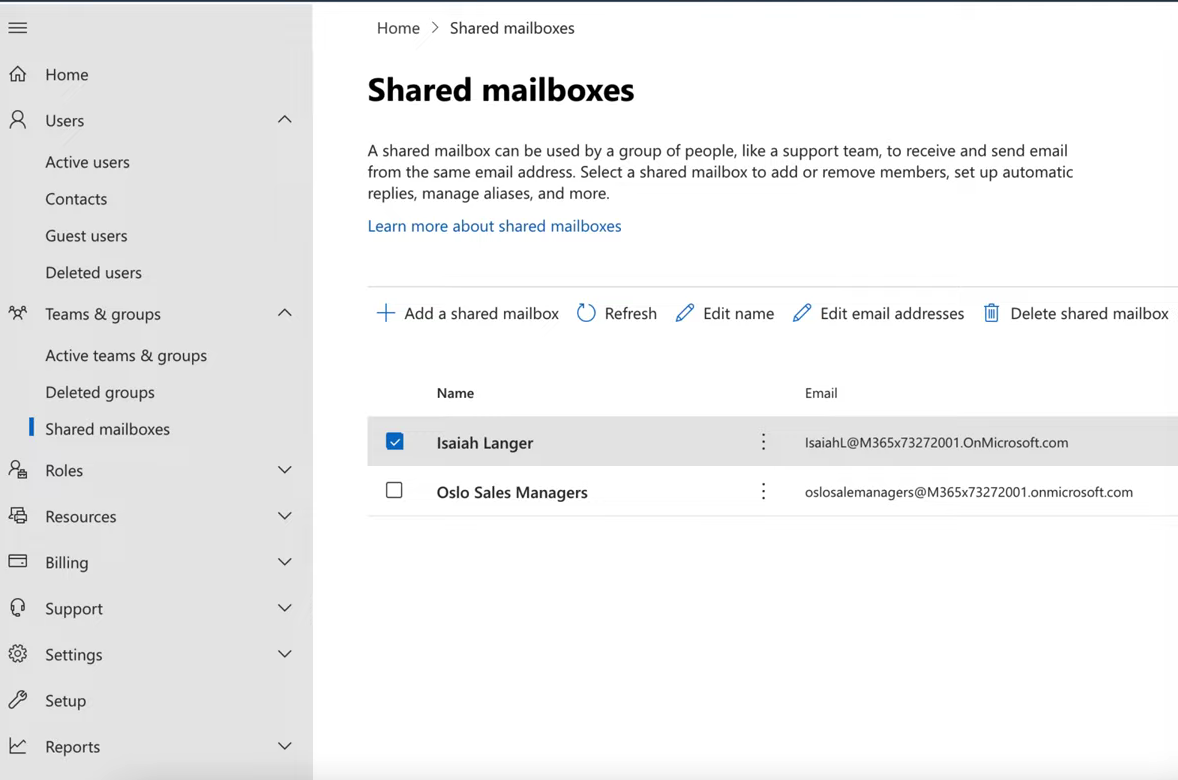This screenshot has height=780, width=1178.
Task: Click oslosalemanagers@M365x73272001.onmicrosoft.com email
Action: [968, 491]
